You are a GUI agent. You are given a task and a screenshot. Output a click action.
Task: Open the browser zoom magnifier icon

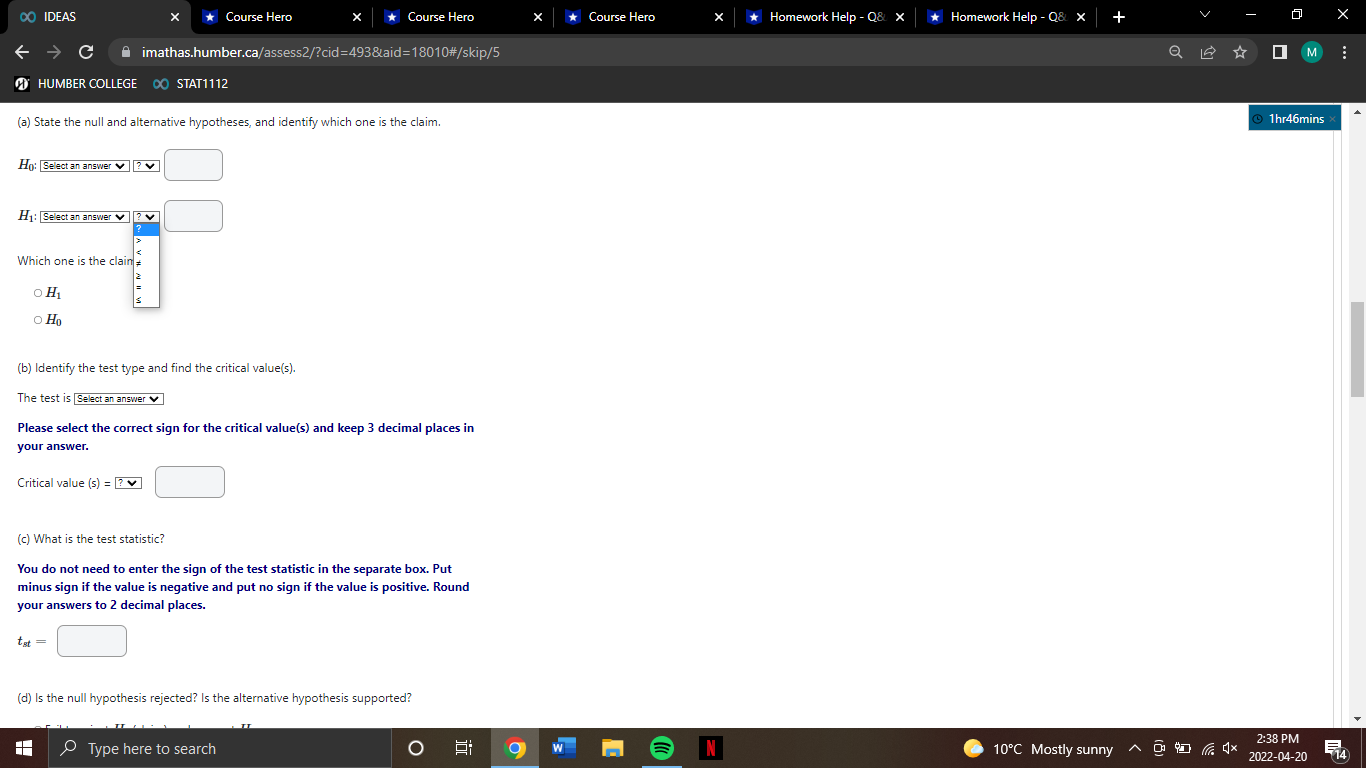tap(1176, 52)
